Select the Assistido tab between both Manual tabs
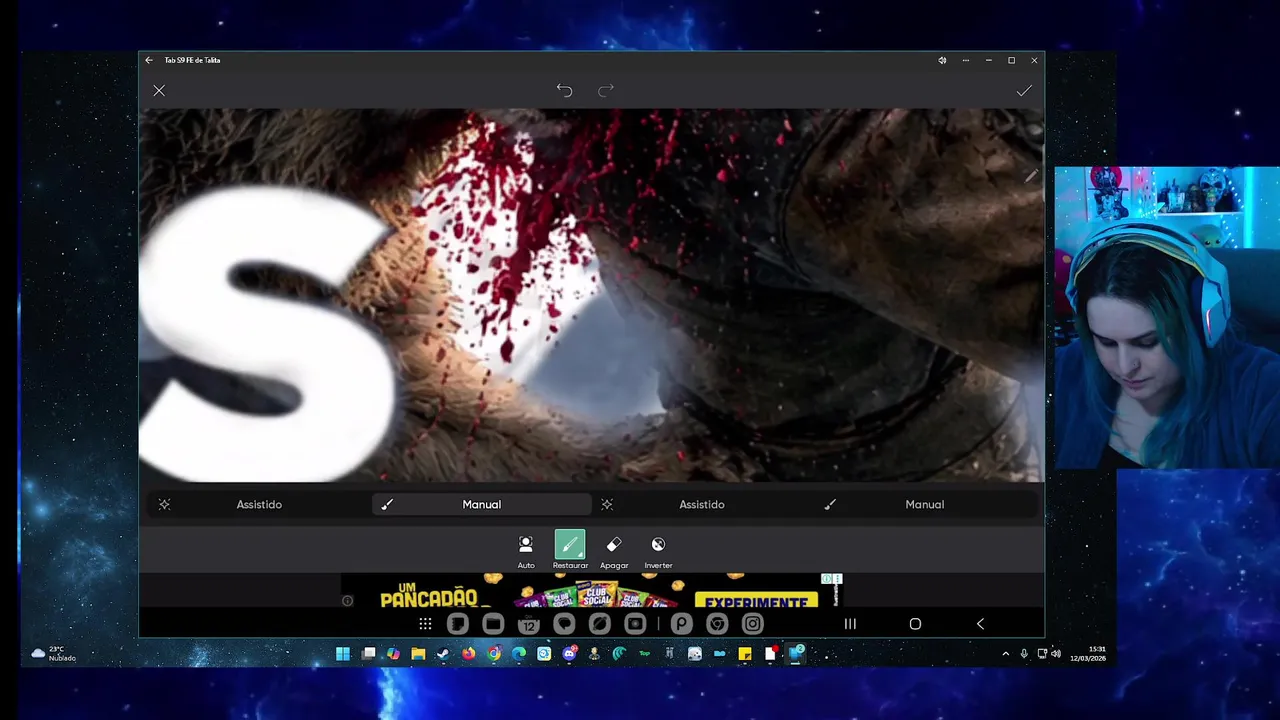 (x=702, y=505)
